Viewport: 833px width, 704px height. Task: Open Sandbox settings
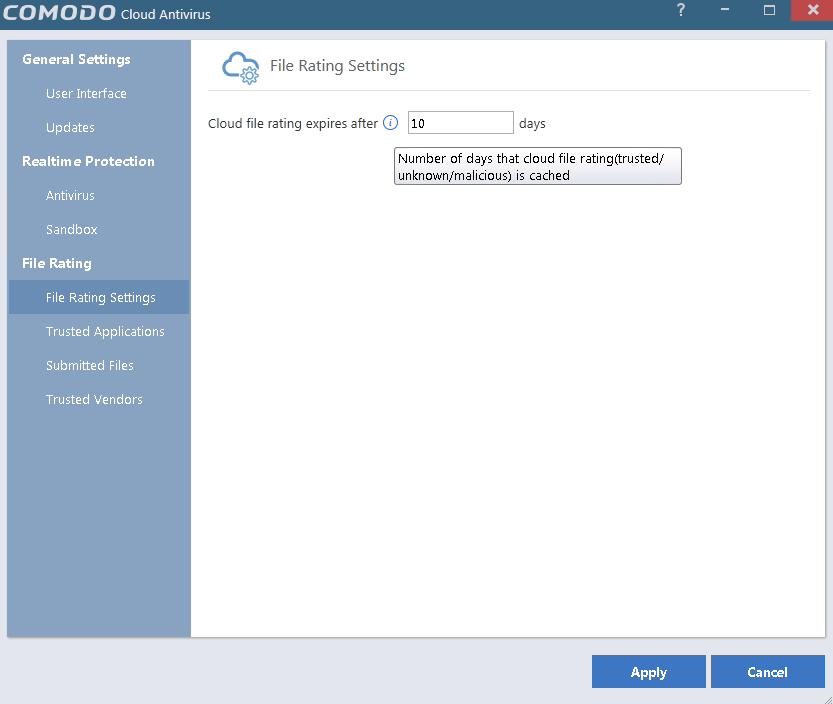(x=72, y=230)
